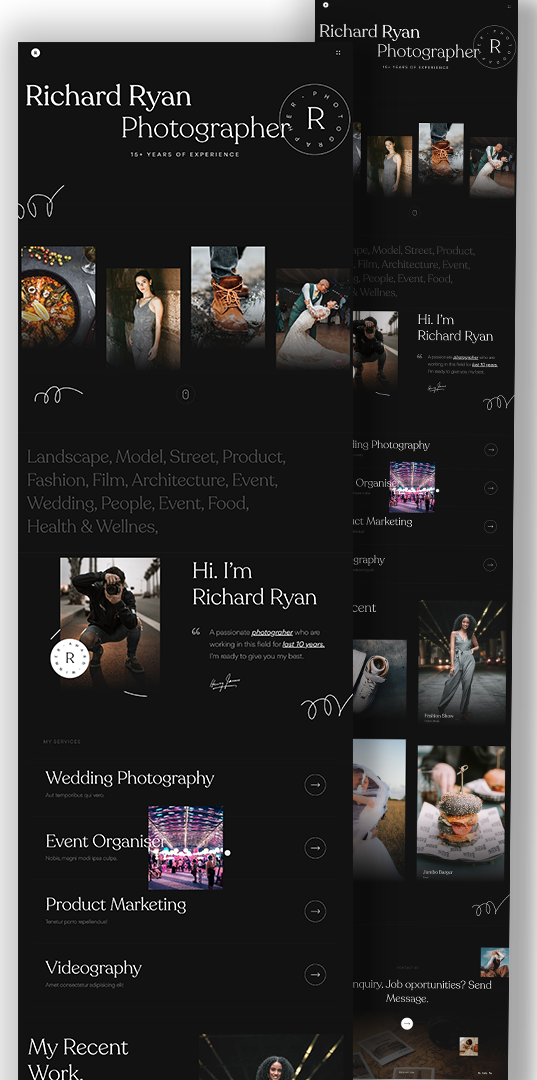Click 'Hi. I'm Richard Ryan' heading on back page
This screenshot has width=537, height=1080.
(x=455, y=327)
